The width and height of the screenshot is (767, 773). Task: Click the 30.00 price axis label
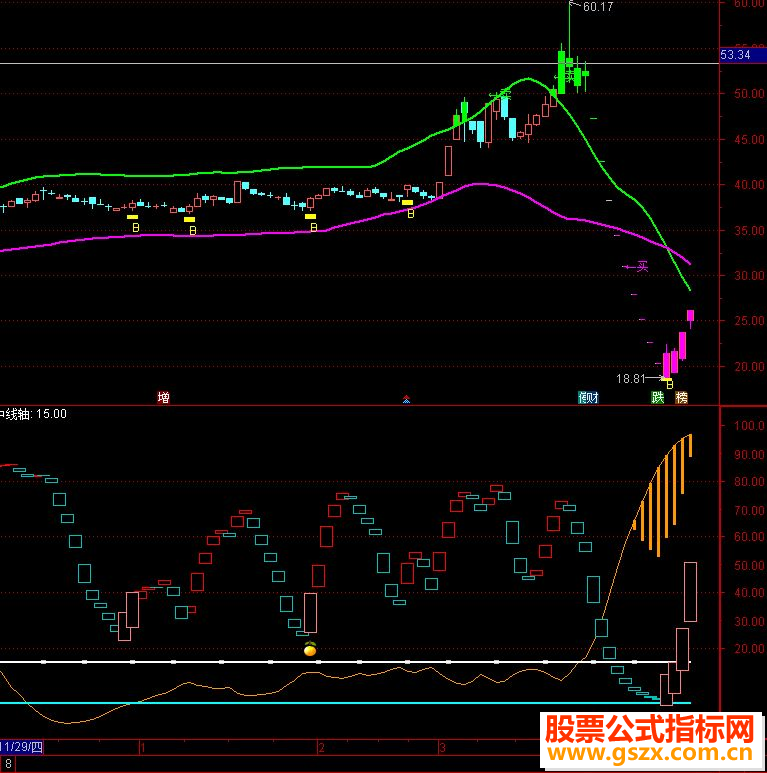click(x=748, y=276)
